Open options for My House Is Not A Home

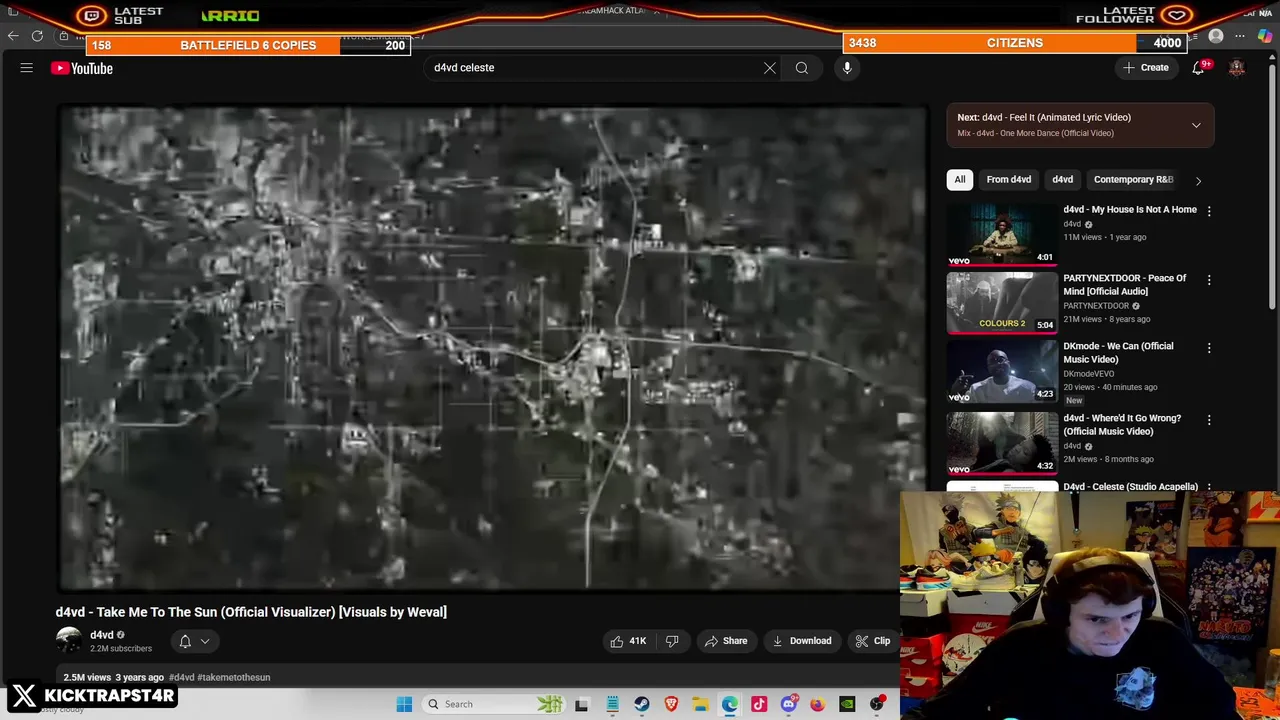1209,211
